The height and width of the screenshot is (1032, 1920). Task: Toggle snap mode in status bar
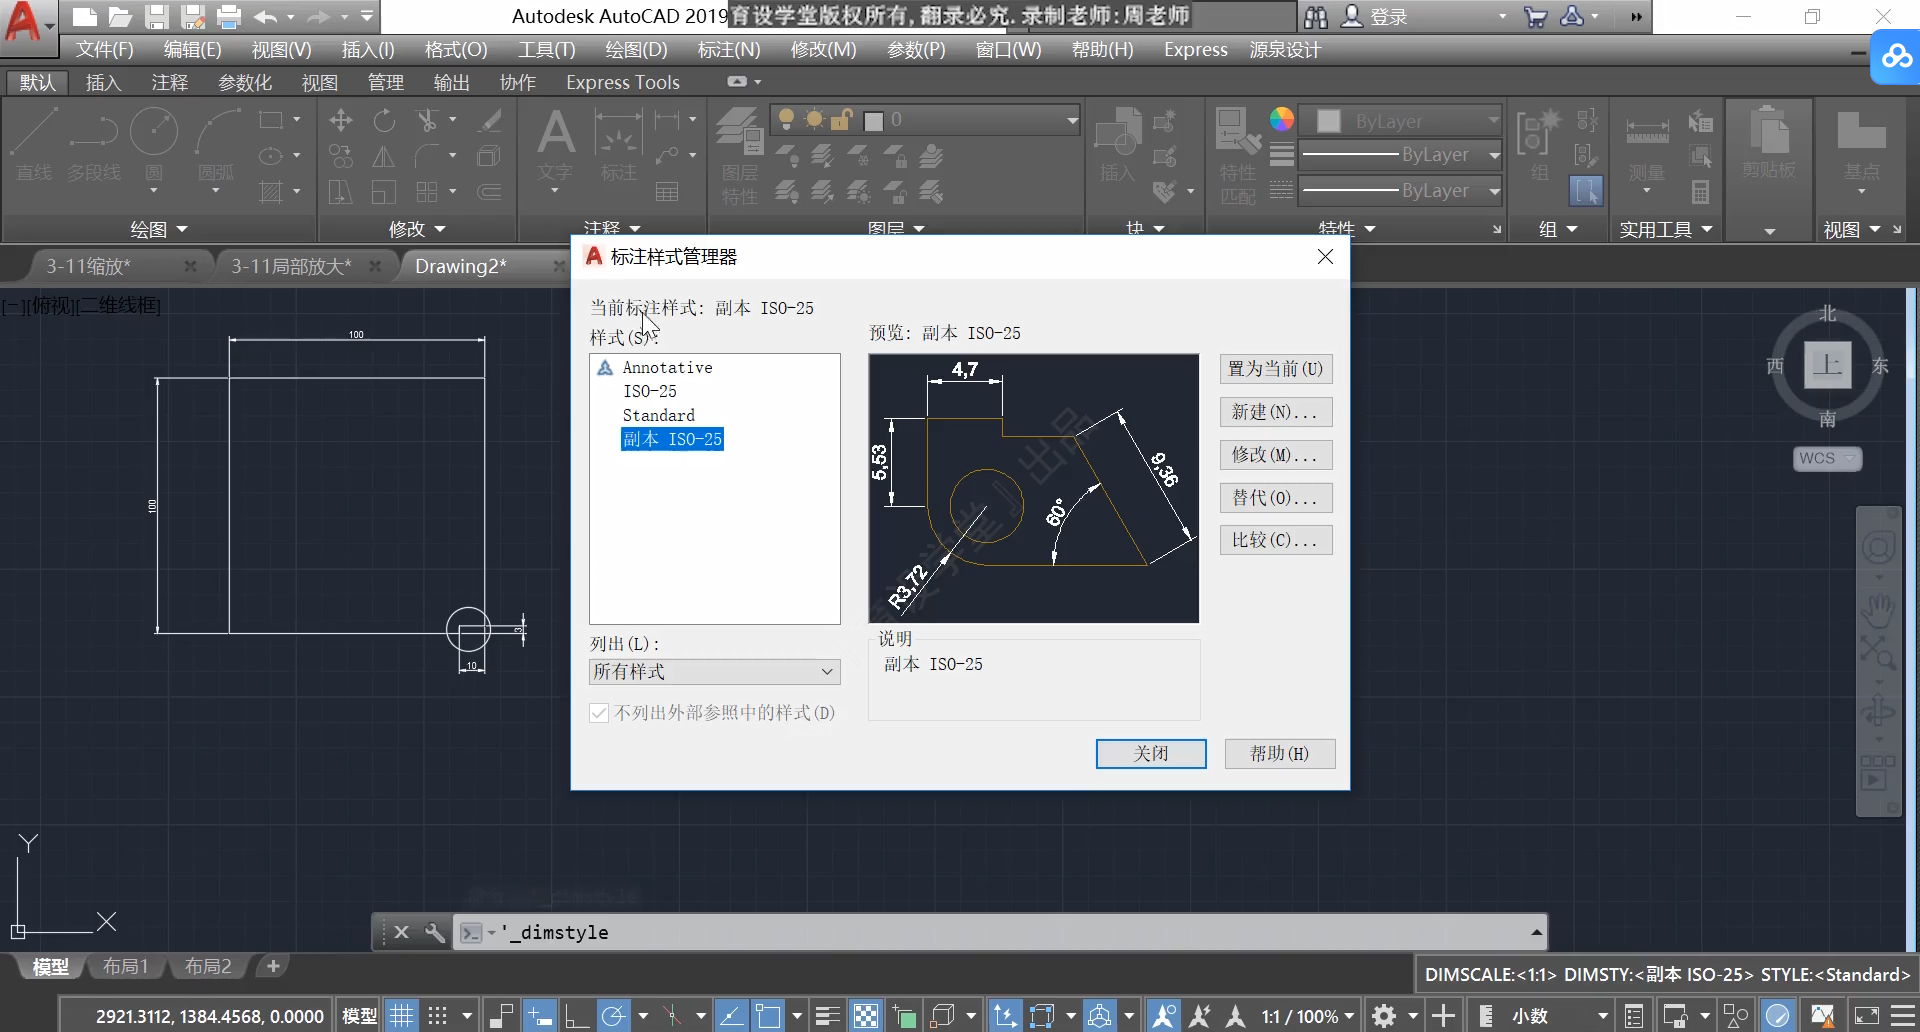click(x=437, y=1016)
